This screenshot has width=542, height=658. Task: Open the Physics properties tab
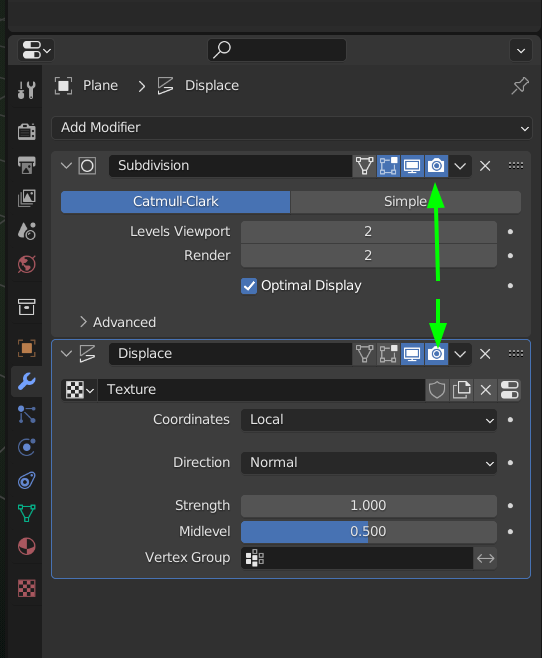[x=26, y=447]
